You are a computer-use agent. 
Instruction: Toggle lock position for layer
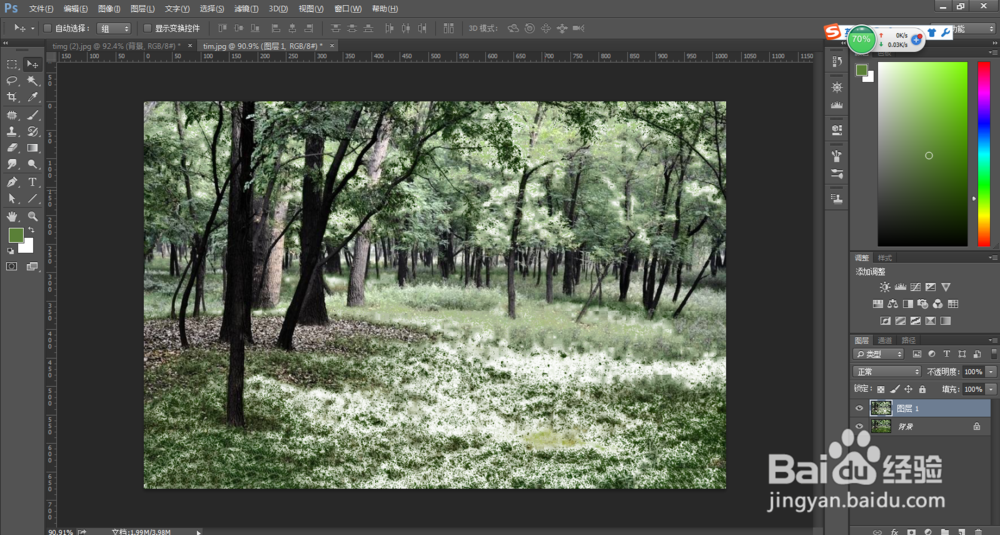click(909, 390)
